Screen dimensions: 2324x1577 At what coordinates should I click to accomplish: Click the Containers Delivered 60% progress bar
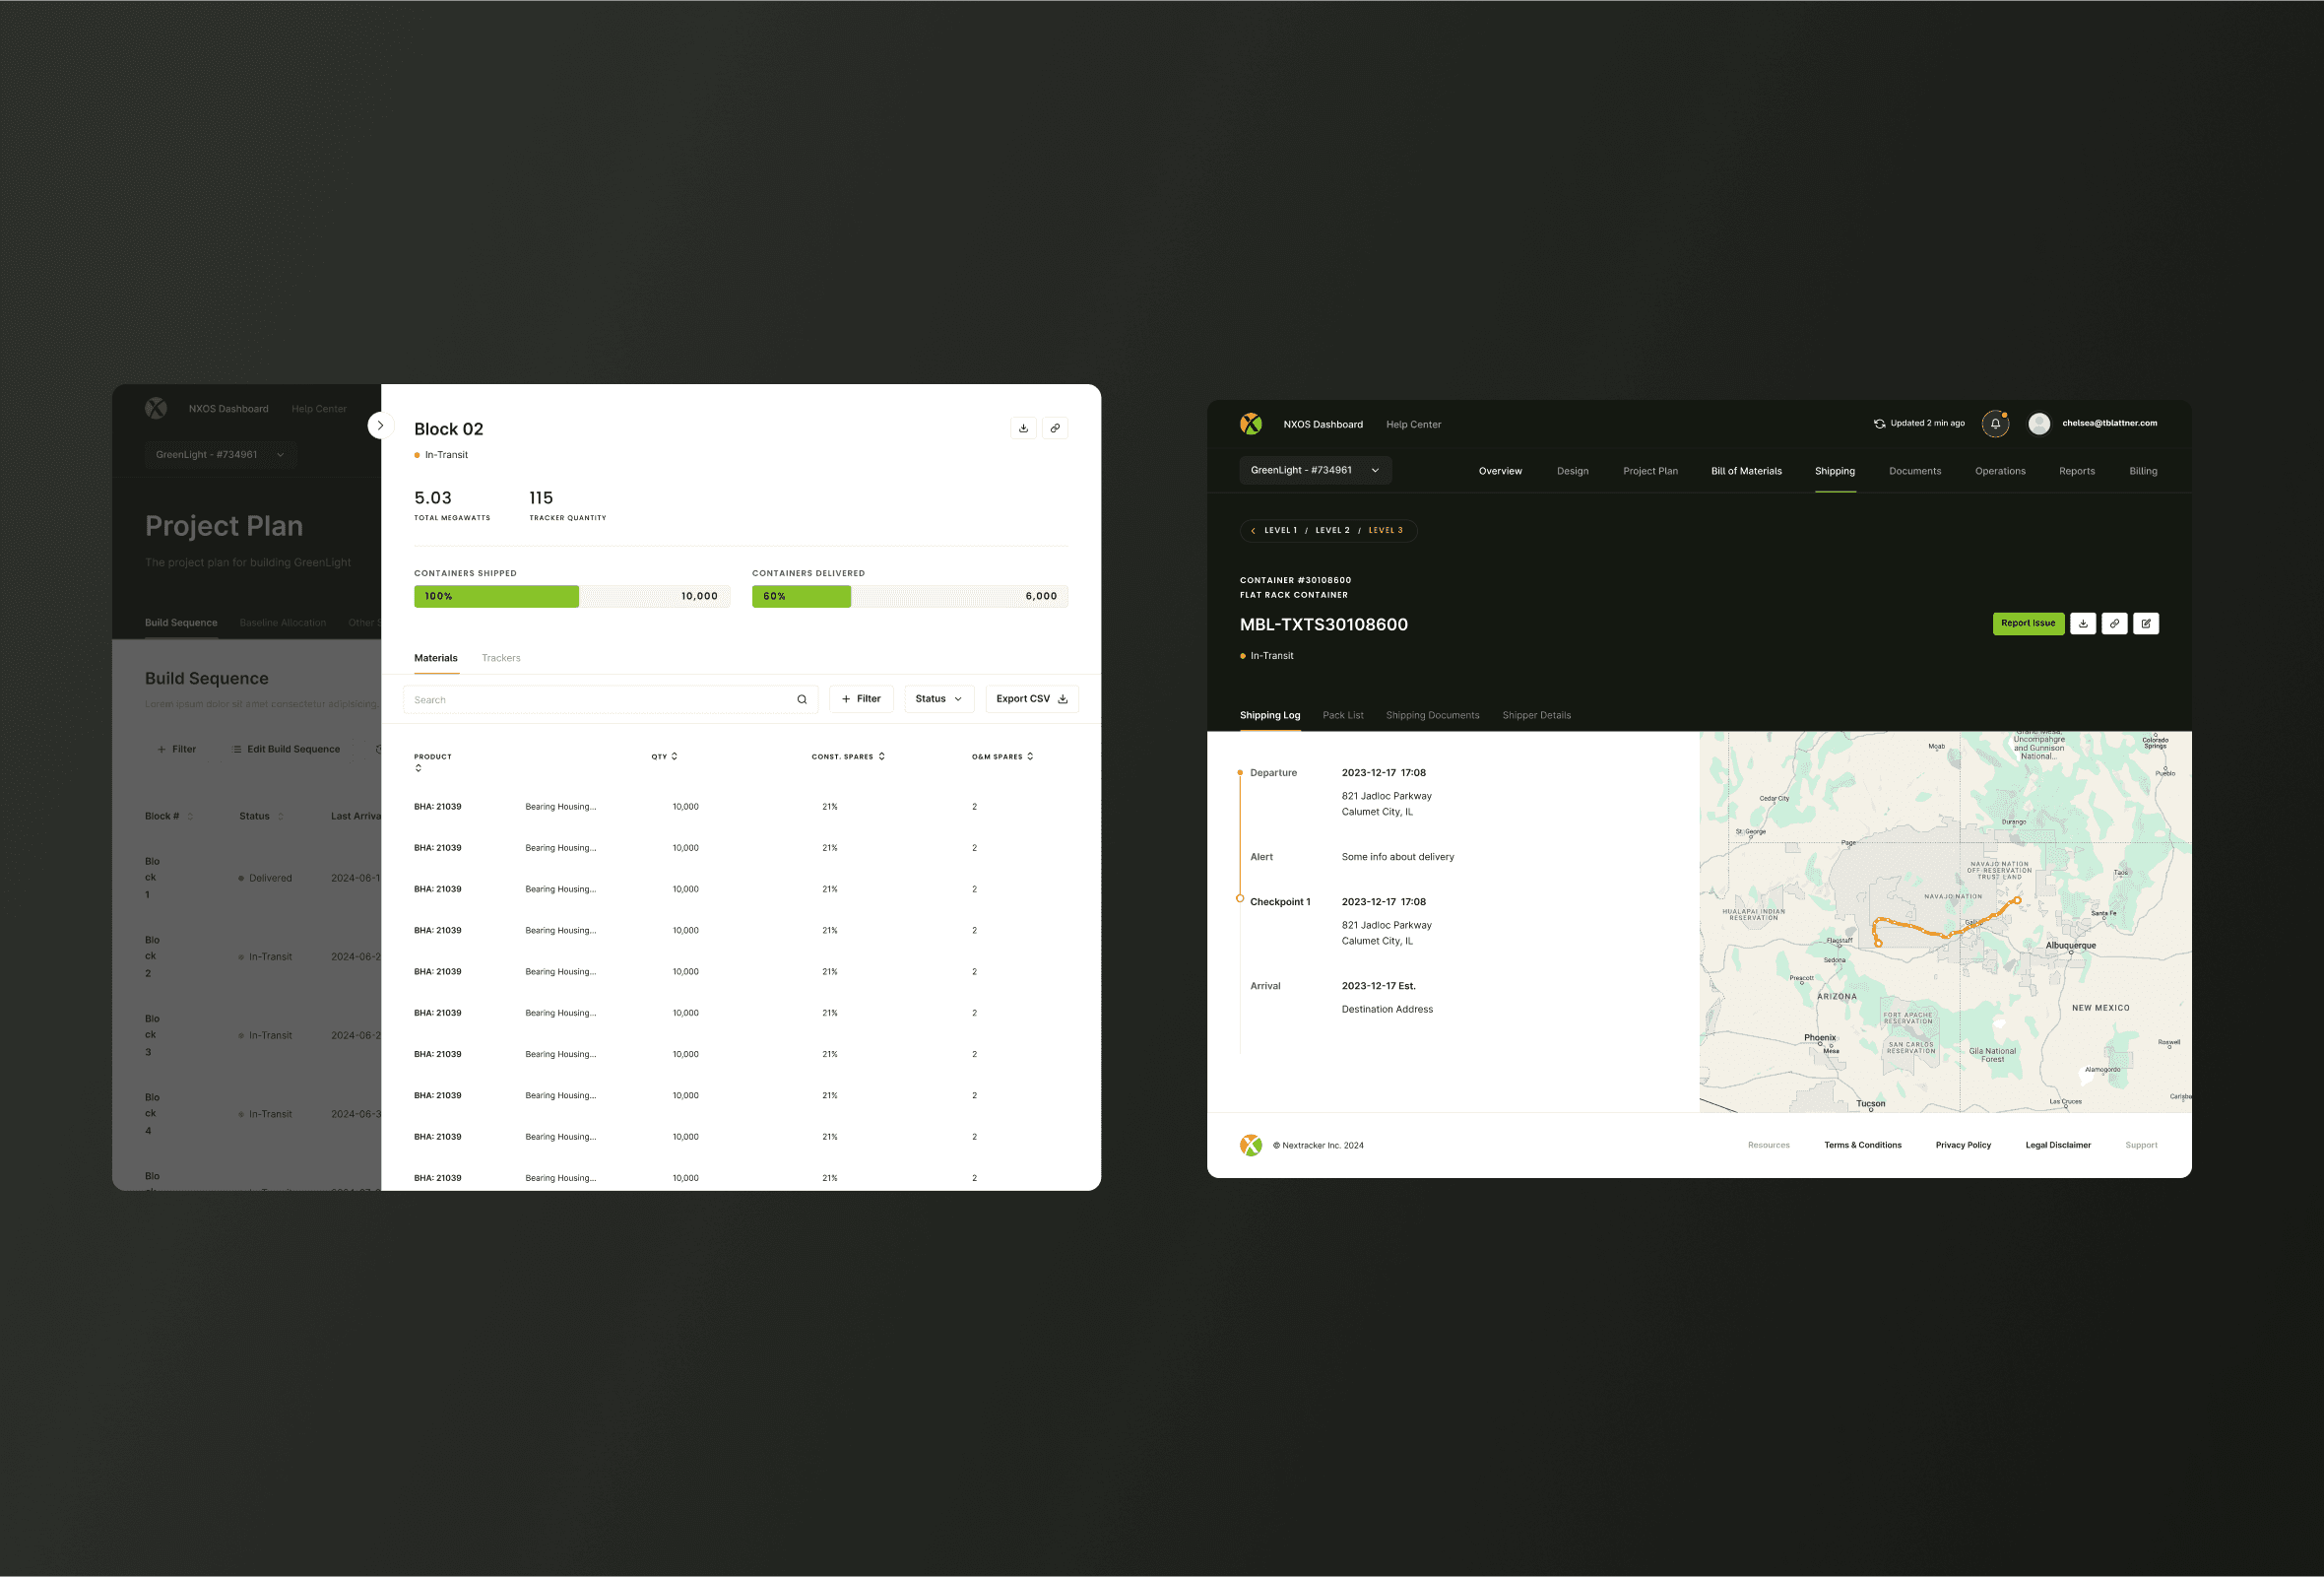909,597
